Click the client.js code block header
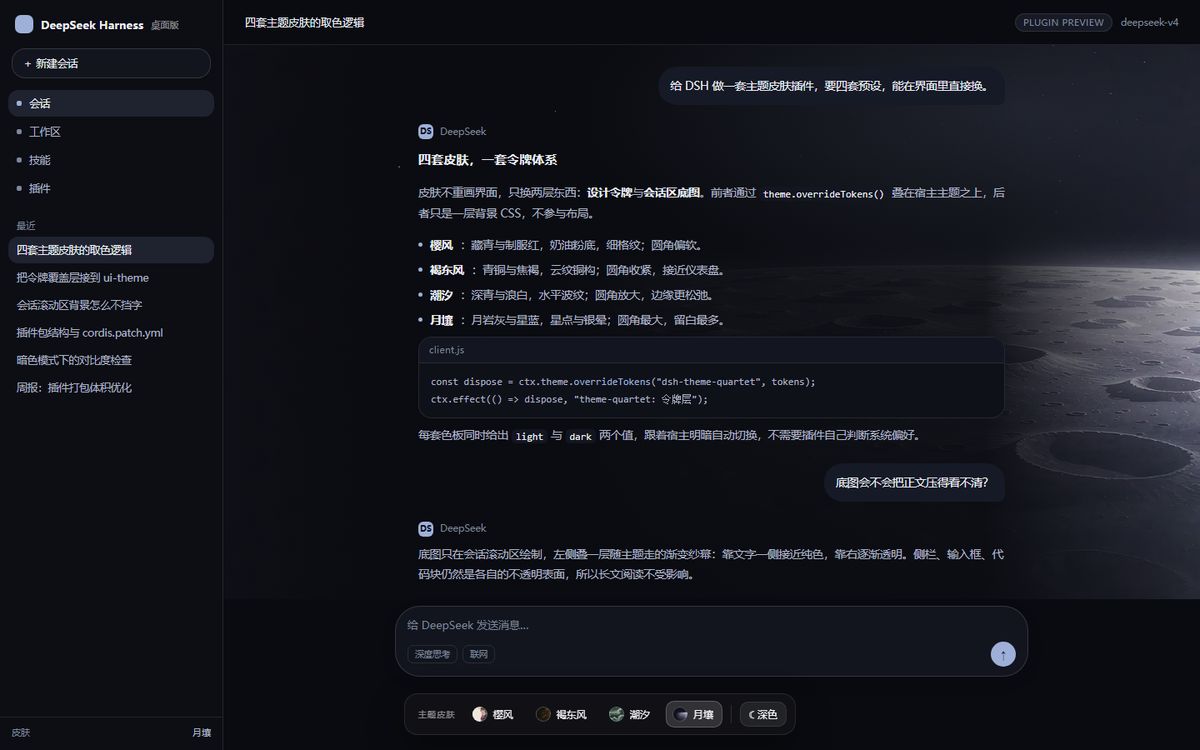The image size is (1200, 750). (x=711, y=350)
